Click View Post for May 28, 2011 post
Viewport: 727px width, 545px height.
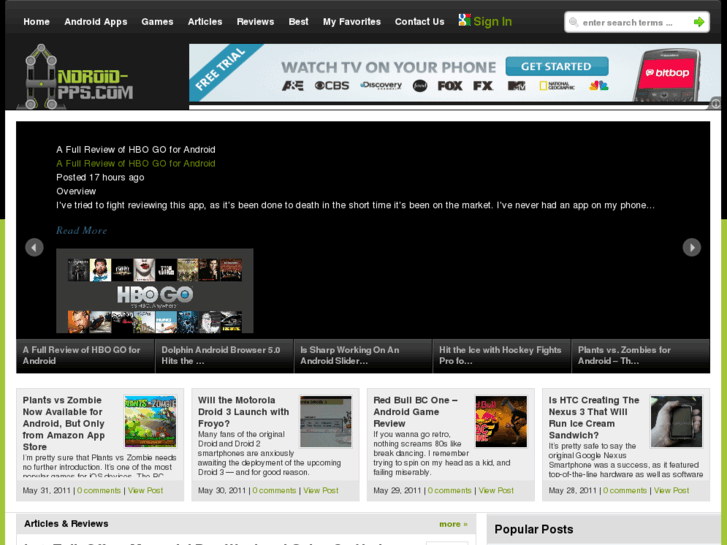tap(671, 490)
